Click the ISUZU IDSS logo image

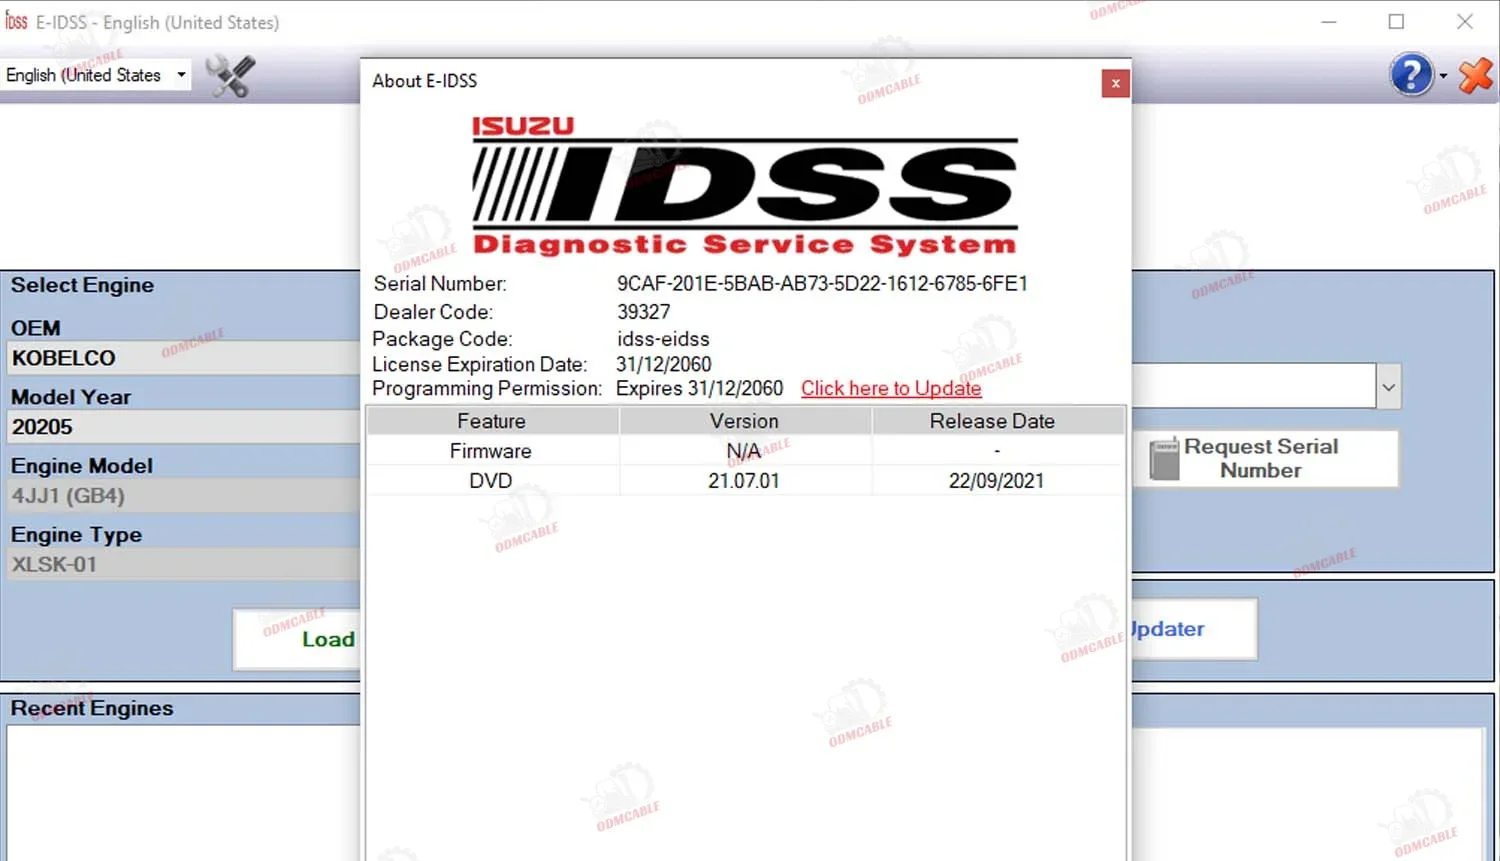[745, 186]
